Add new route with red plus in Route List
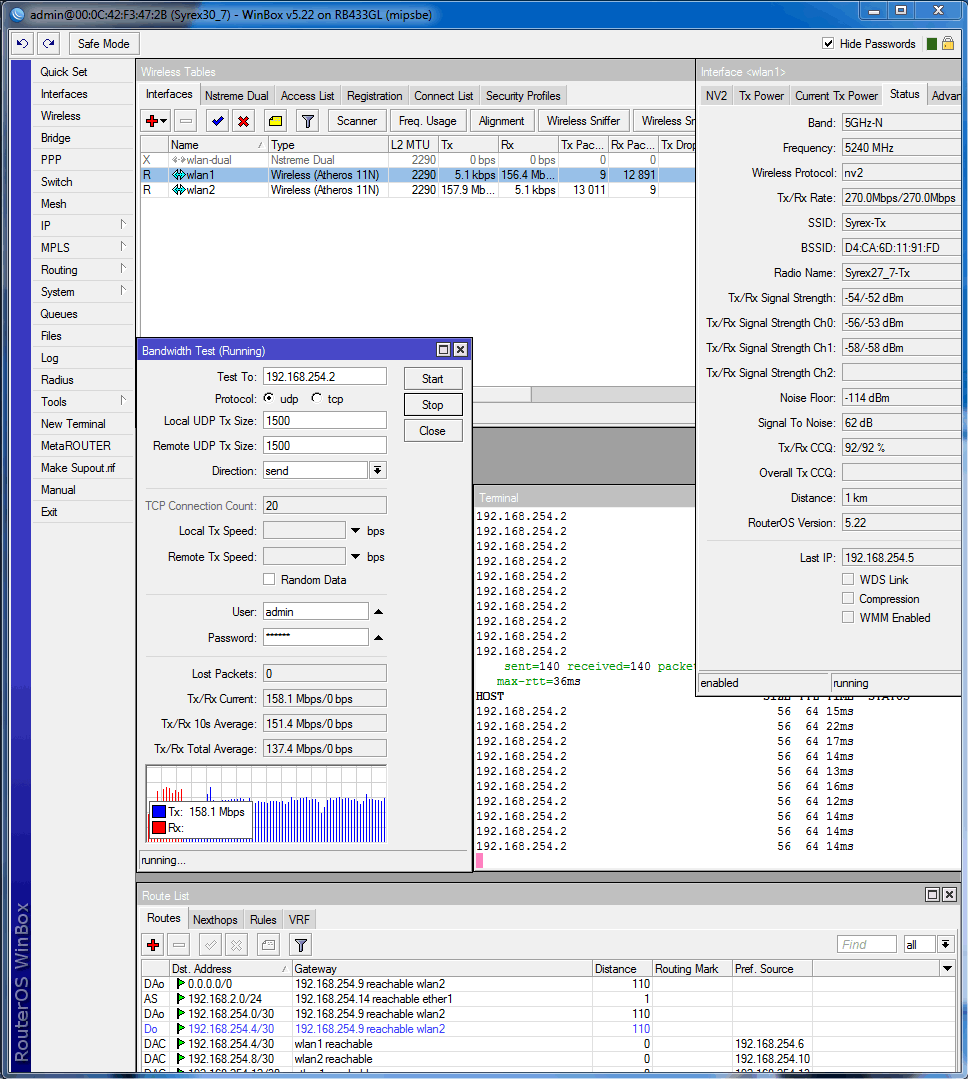 tap(153, 945)
